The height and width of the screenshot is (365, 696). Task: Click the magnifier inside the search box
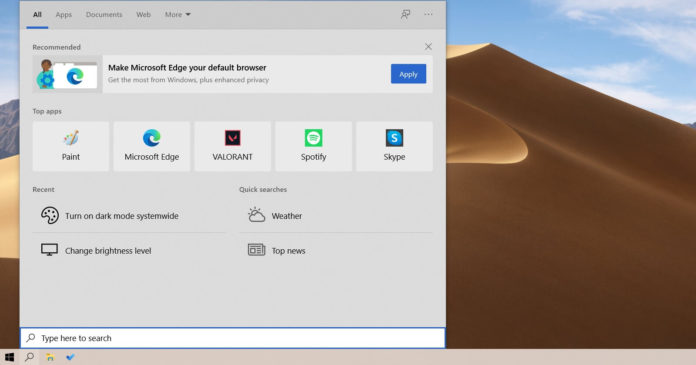tap(31, 338)
